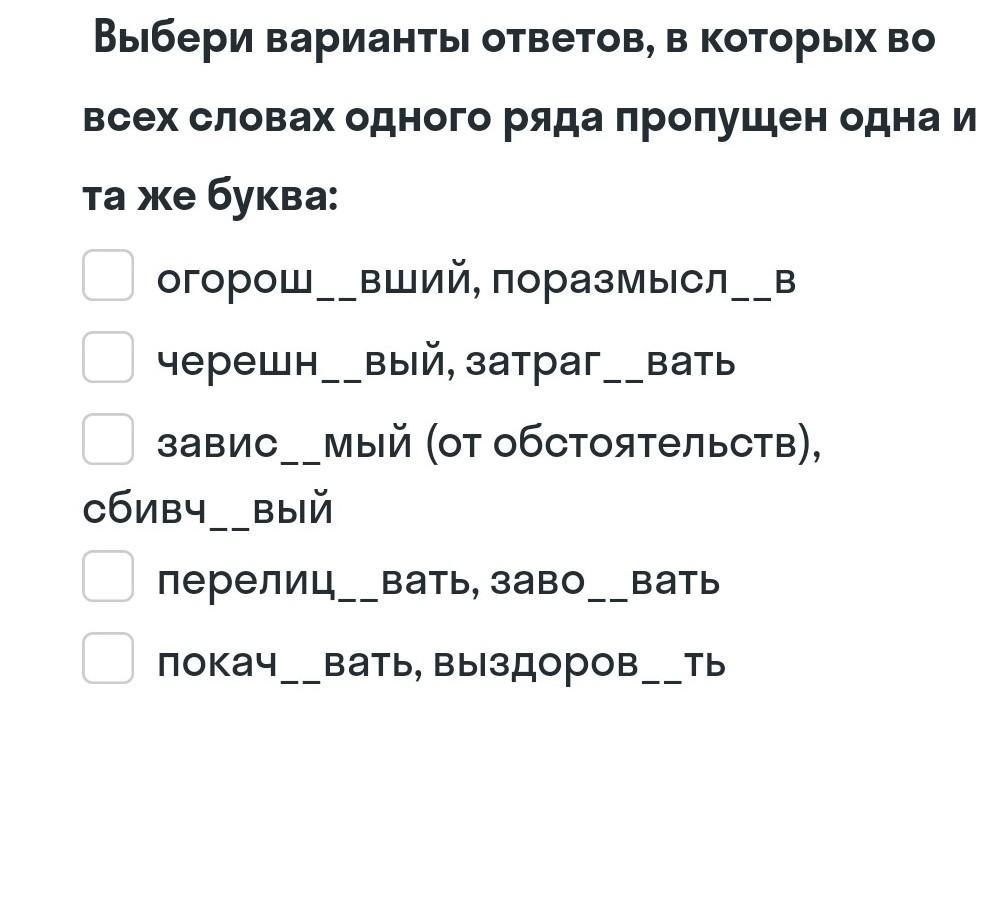
Task: Click the words одного ряда in heading
Action: tap(474, 119)
